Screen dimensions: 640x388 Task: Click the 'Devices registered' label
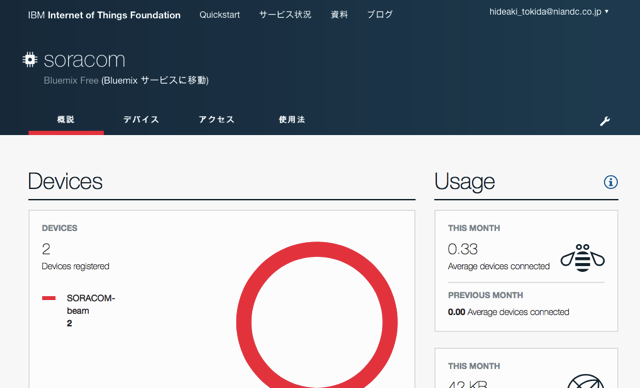coord(76,266)
